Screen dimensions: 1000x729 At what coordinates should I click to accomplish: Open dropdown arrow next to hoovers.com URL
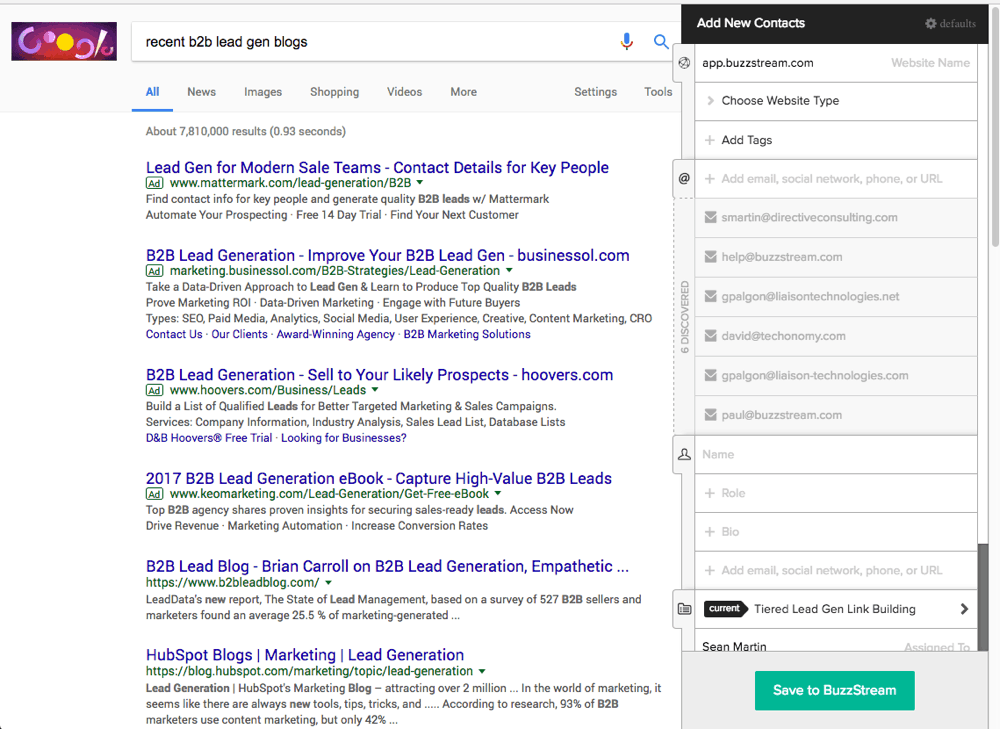(x=375, y=390)
